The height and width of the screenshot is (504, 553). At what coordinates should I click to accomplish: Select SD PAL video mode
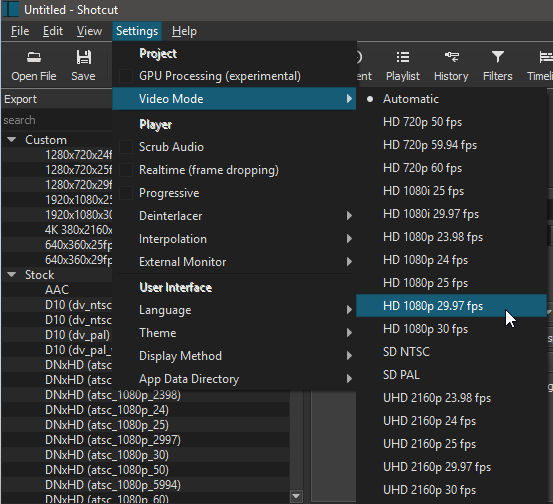(451, 375)
